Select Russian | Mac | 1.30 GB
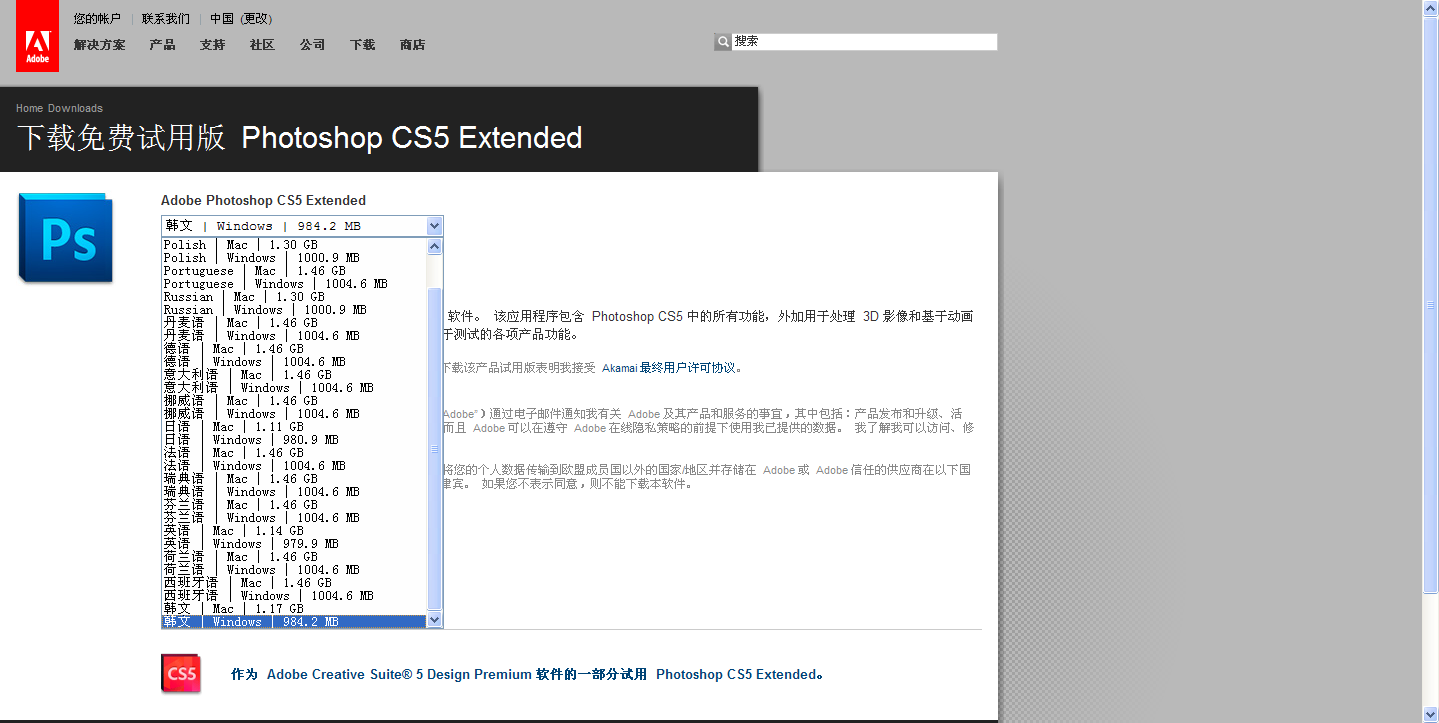Image resolution: width=1439 pixels, height=723 pixels. click(294, 297)
